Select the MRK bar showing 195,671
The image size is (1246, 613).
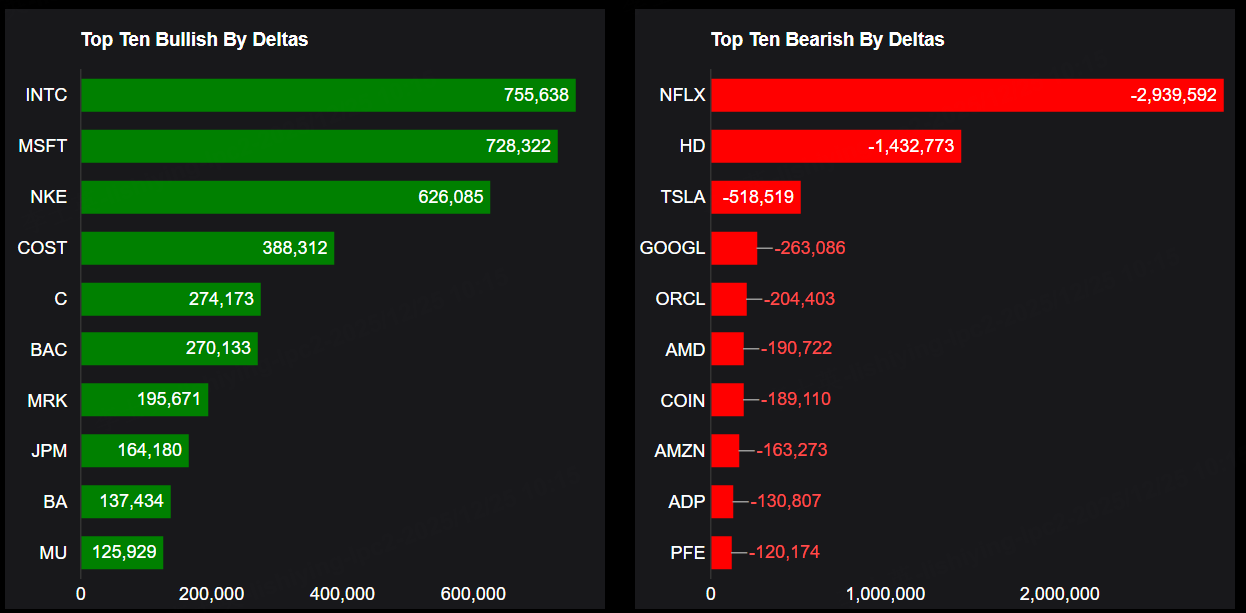pyautogui.click(x=144, y=400)
